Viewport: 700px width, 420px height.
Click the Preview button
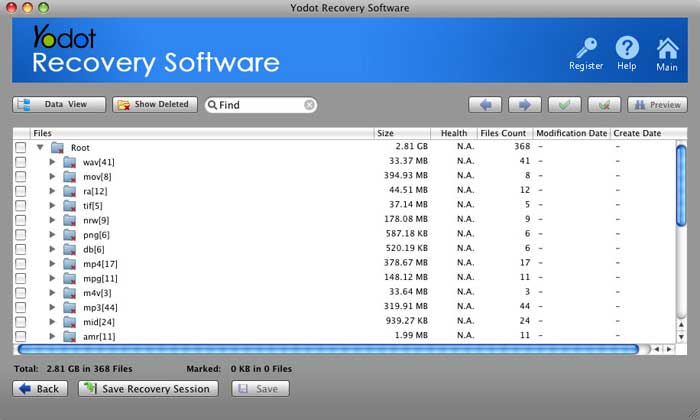tap(657, 105)
